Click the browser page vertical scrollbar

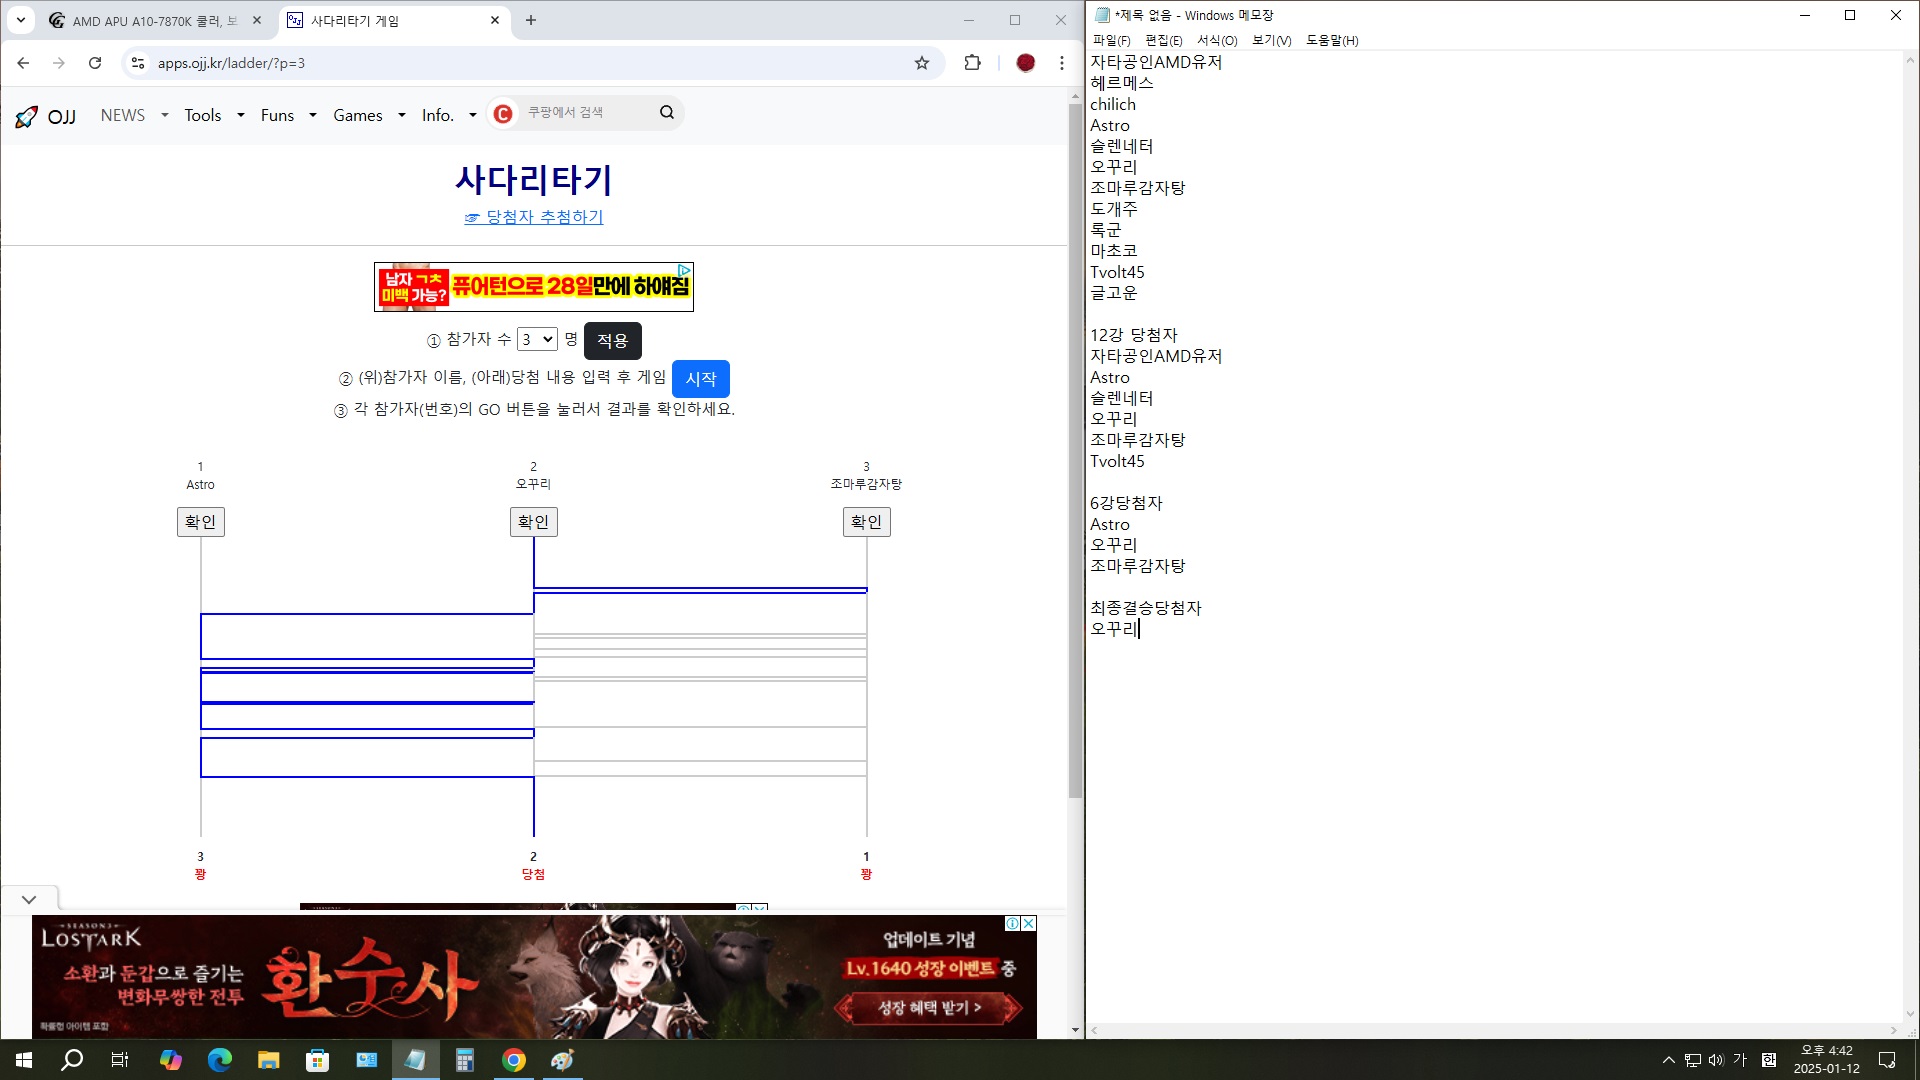(1075, 450)
